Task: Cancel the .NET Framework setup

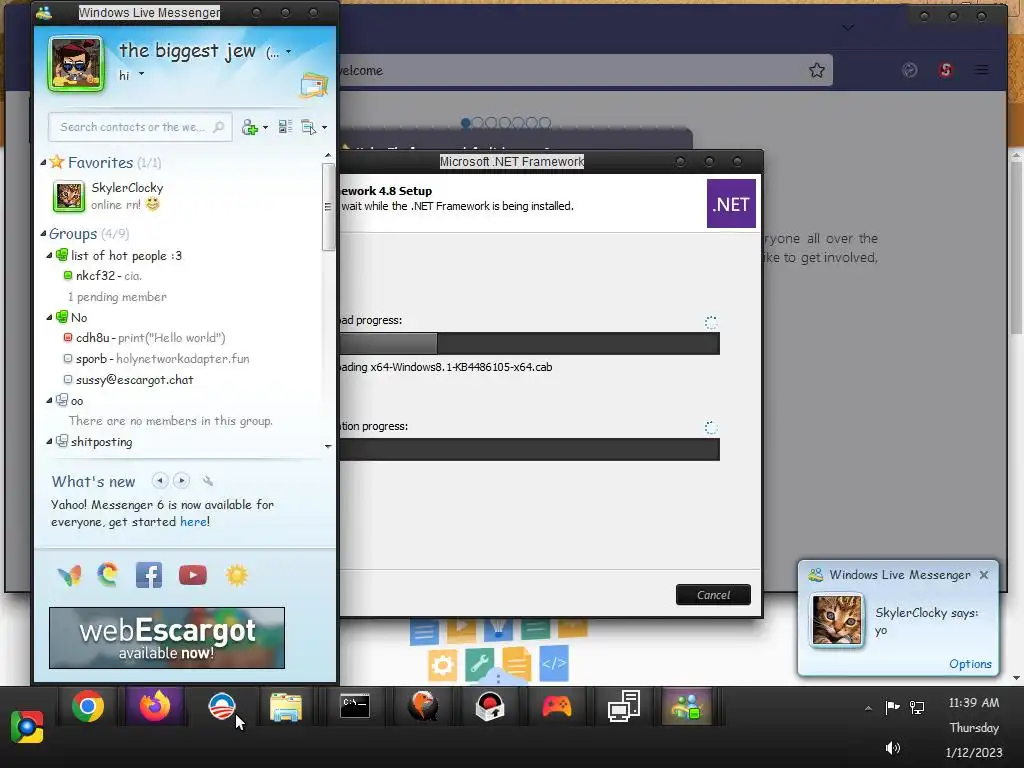Action: click(x=713, y=595)
